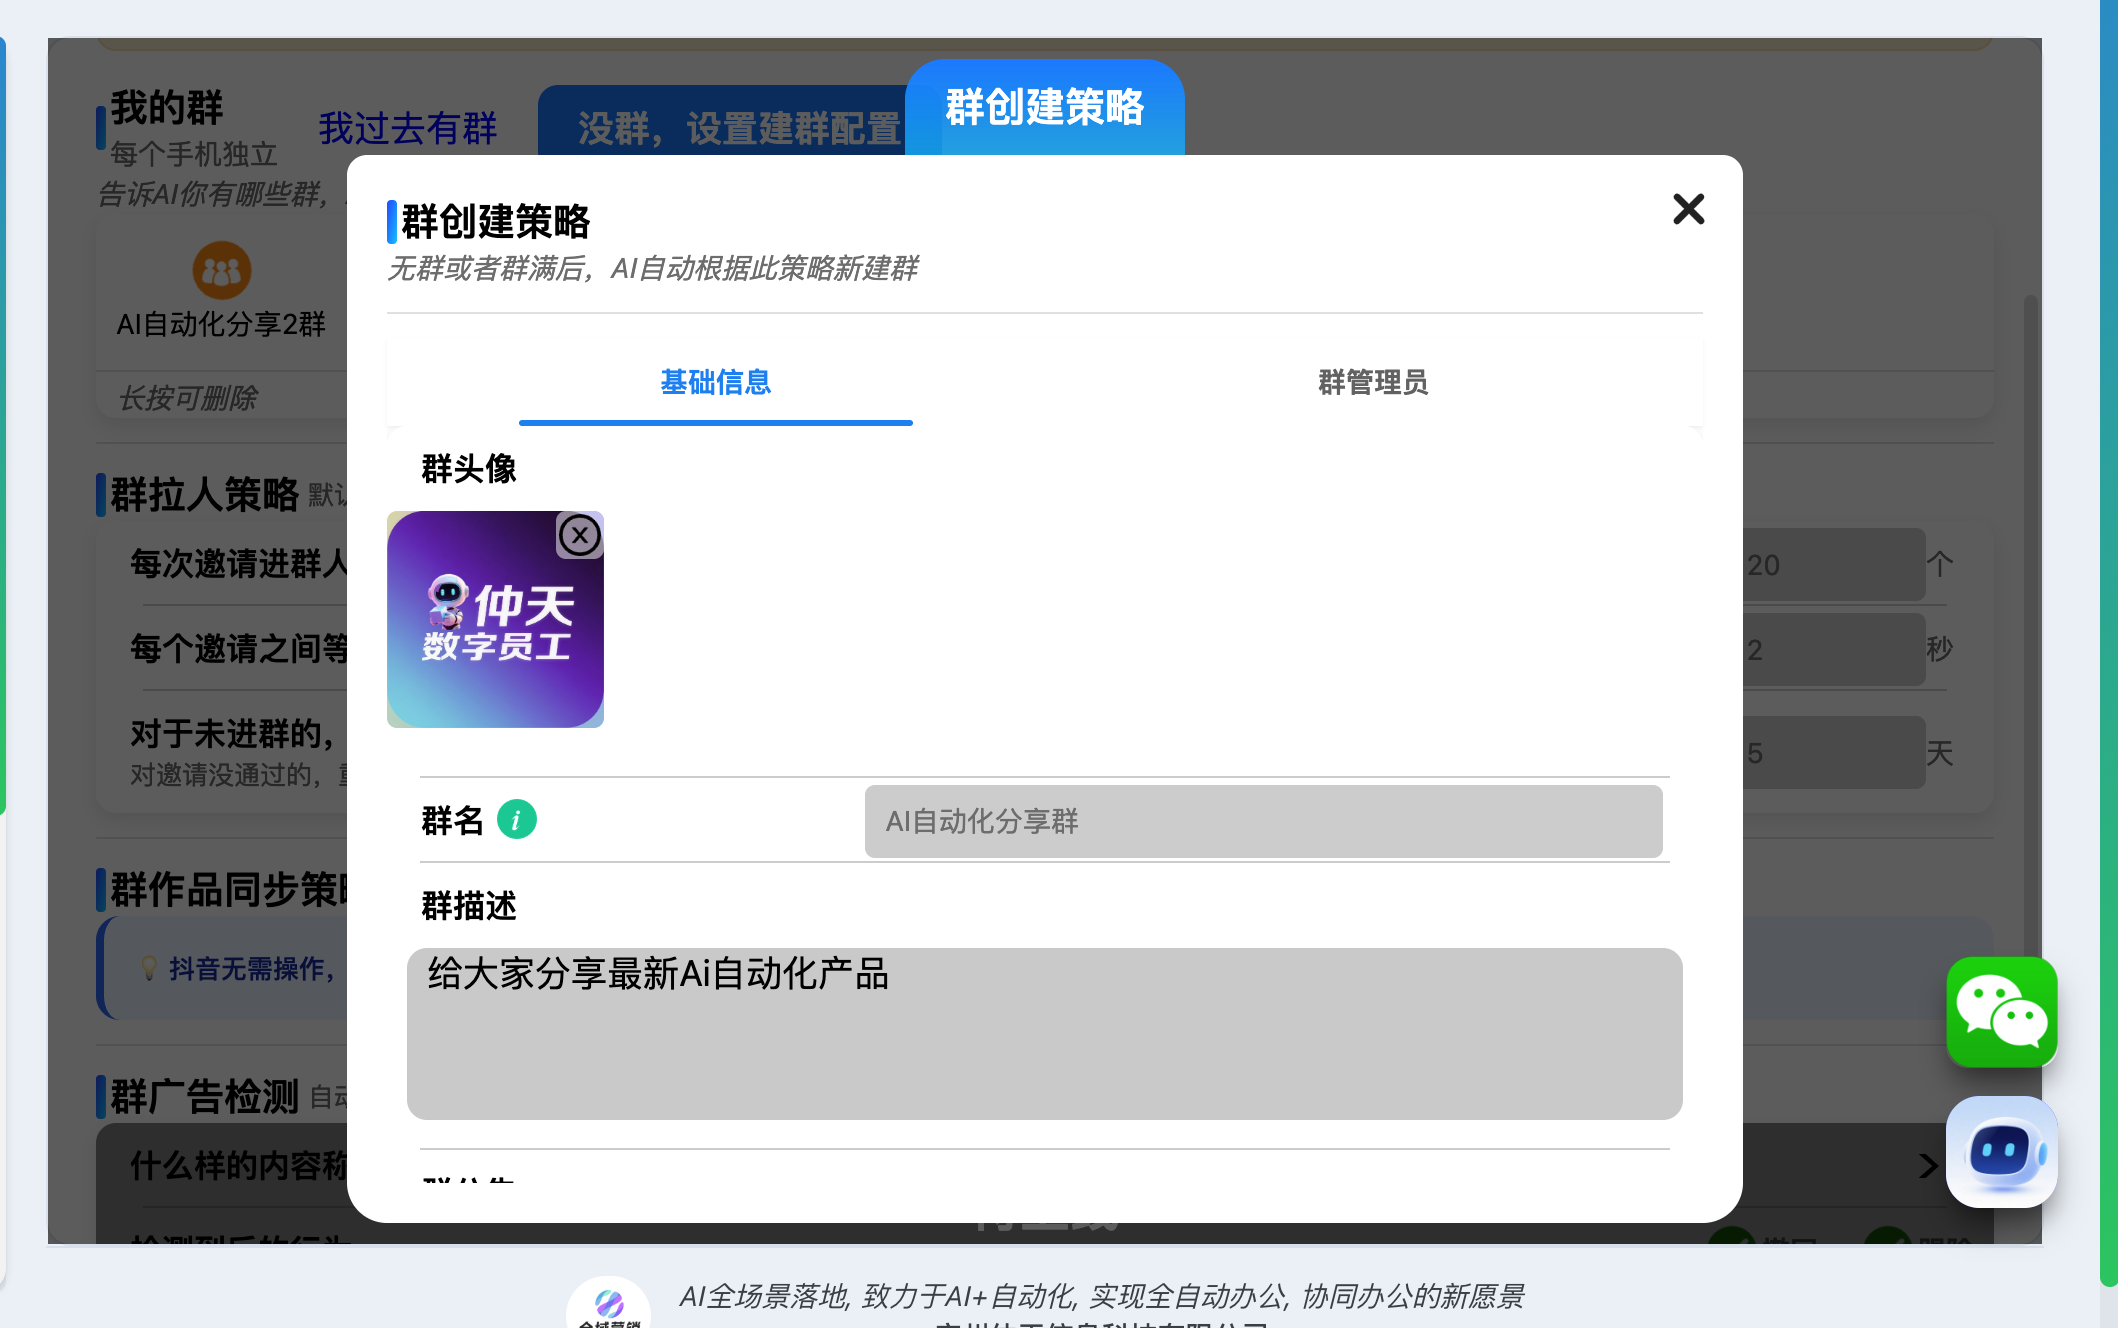This screenshot has height=1328, width=2118.
Task: Click the days field showing 5
Action: point(1834,753)
